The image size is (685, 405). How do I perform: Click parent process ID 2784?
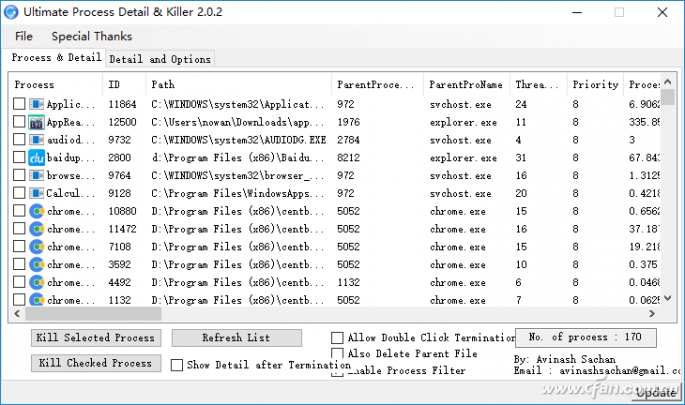[348, 140]
